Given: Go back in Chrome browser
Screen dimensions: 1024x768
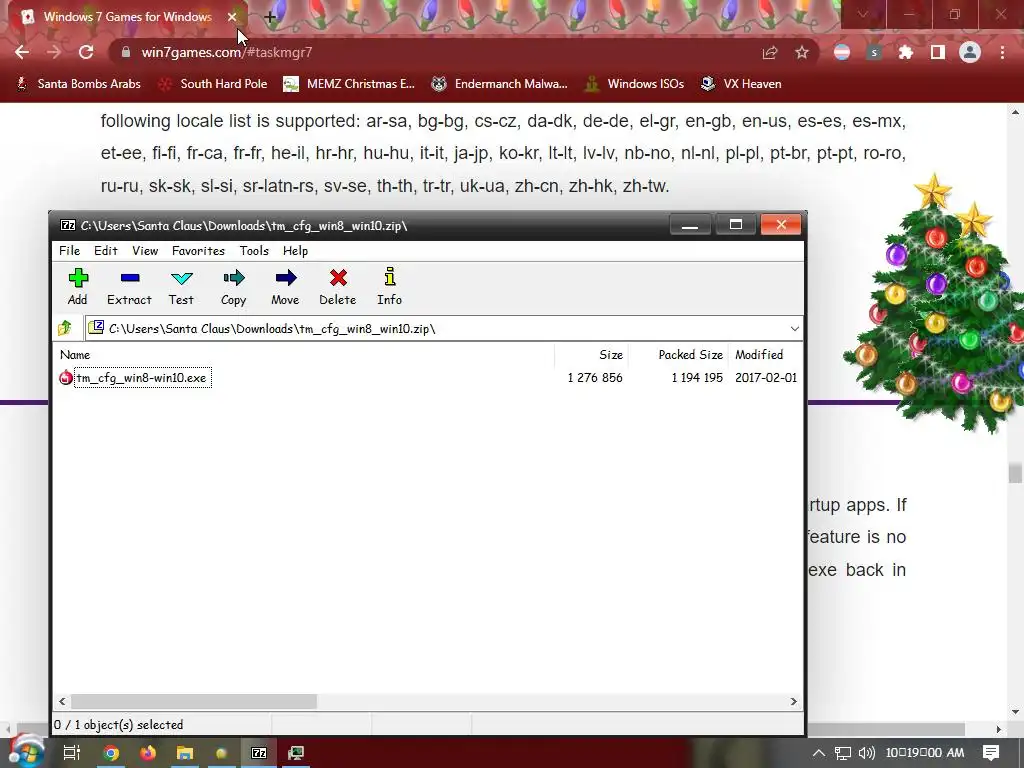Looking at the screenshot, I should coord(22,52).
